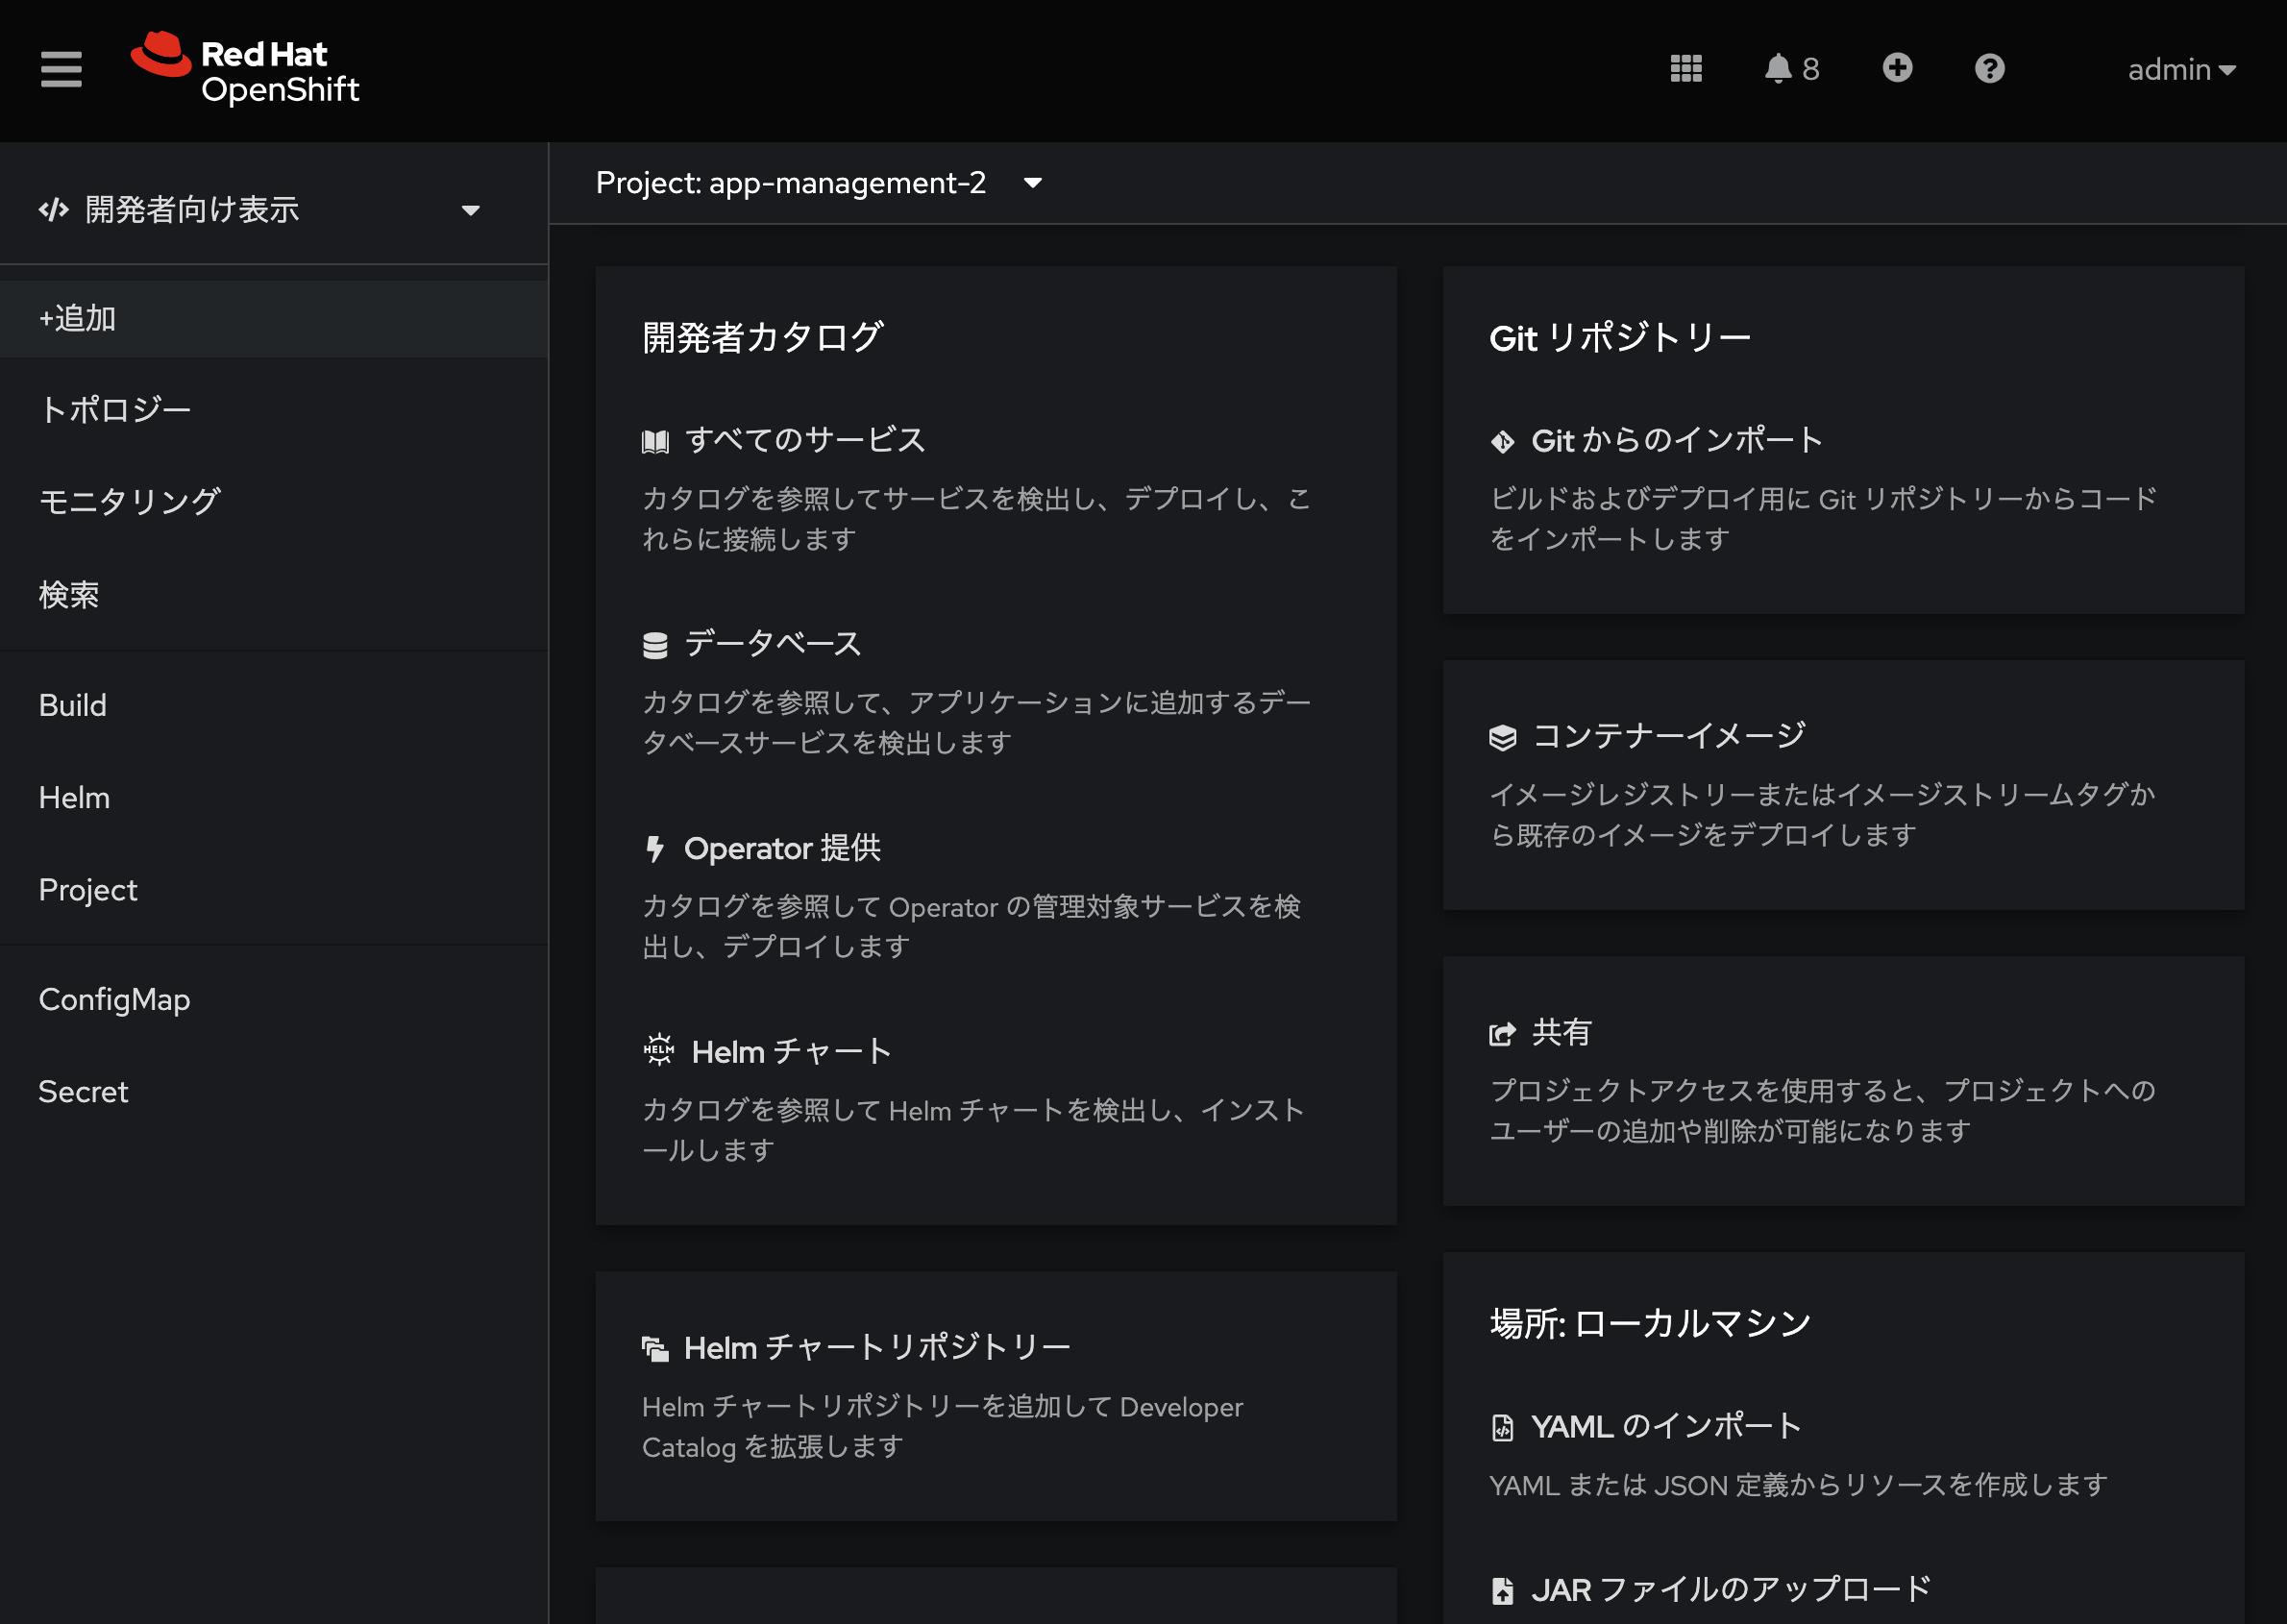Open Project app-management-2 selector
This screenshot has height=1624, width=2287.
[819, 183]
